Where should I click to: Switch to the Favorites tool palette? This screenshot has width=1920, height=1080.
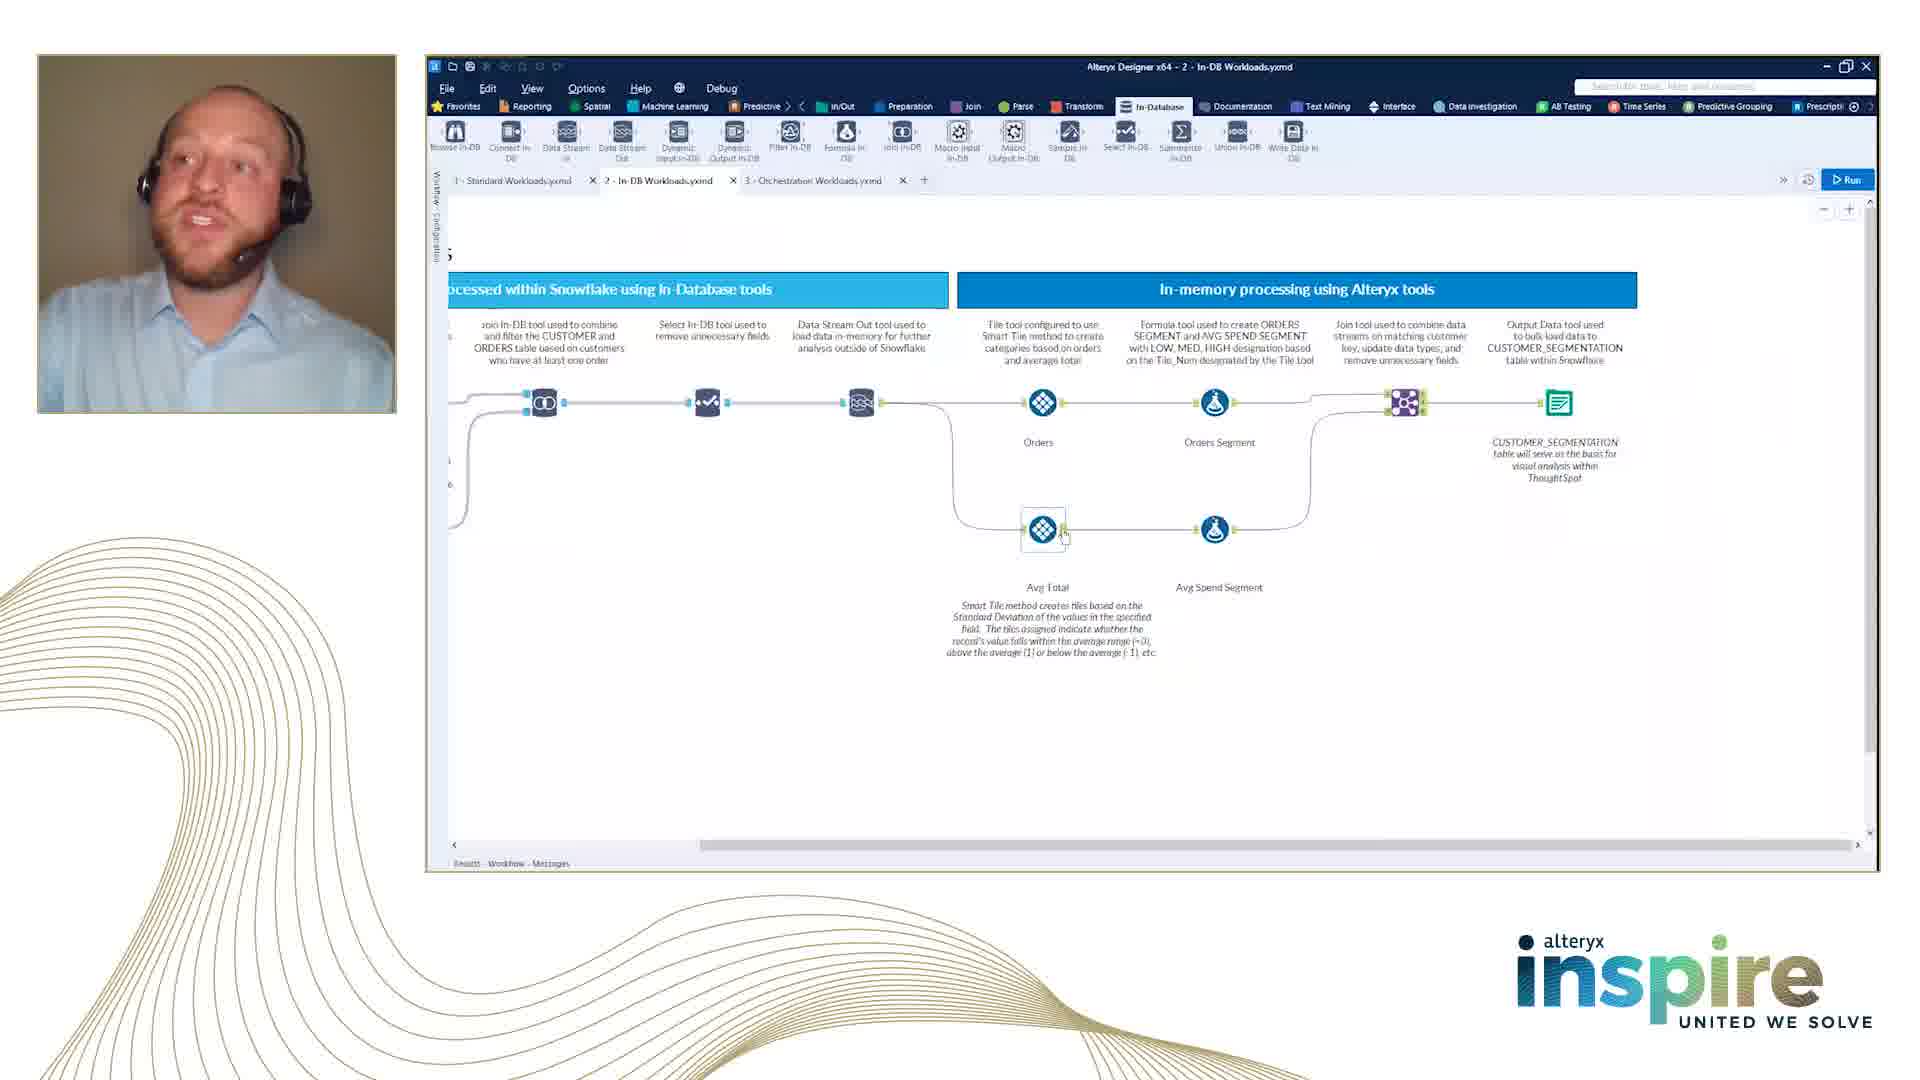click(456, 106)
